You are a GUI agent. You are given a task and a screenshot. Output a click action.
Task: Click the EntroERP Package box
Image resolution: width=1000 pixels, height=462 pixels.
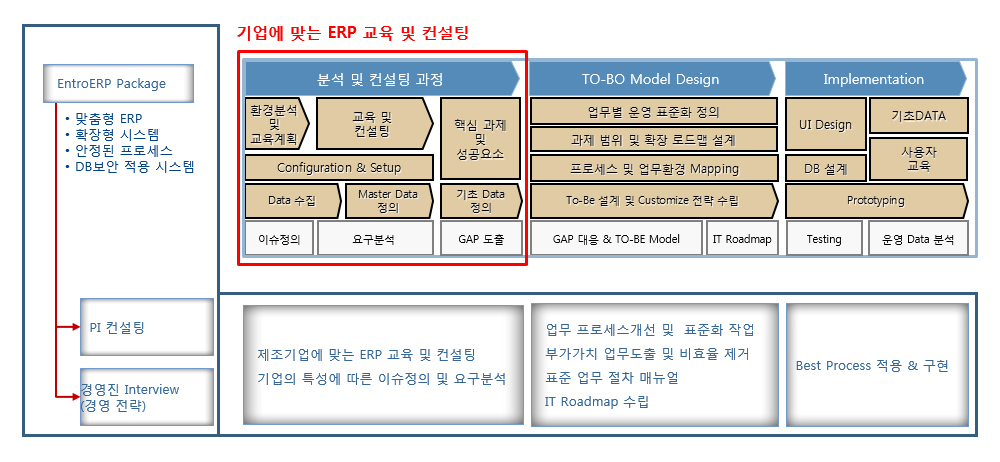click(119, 84)
